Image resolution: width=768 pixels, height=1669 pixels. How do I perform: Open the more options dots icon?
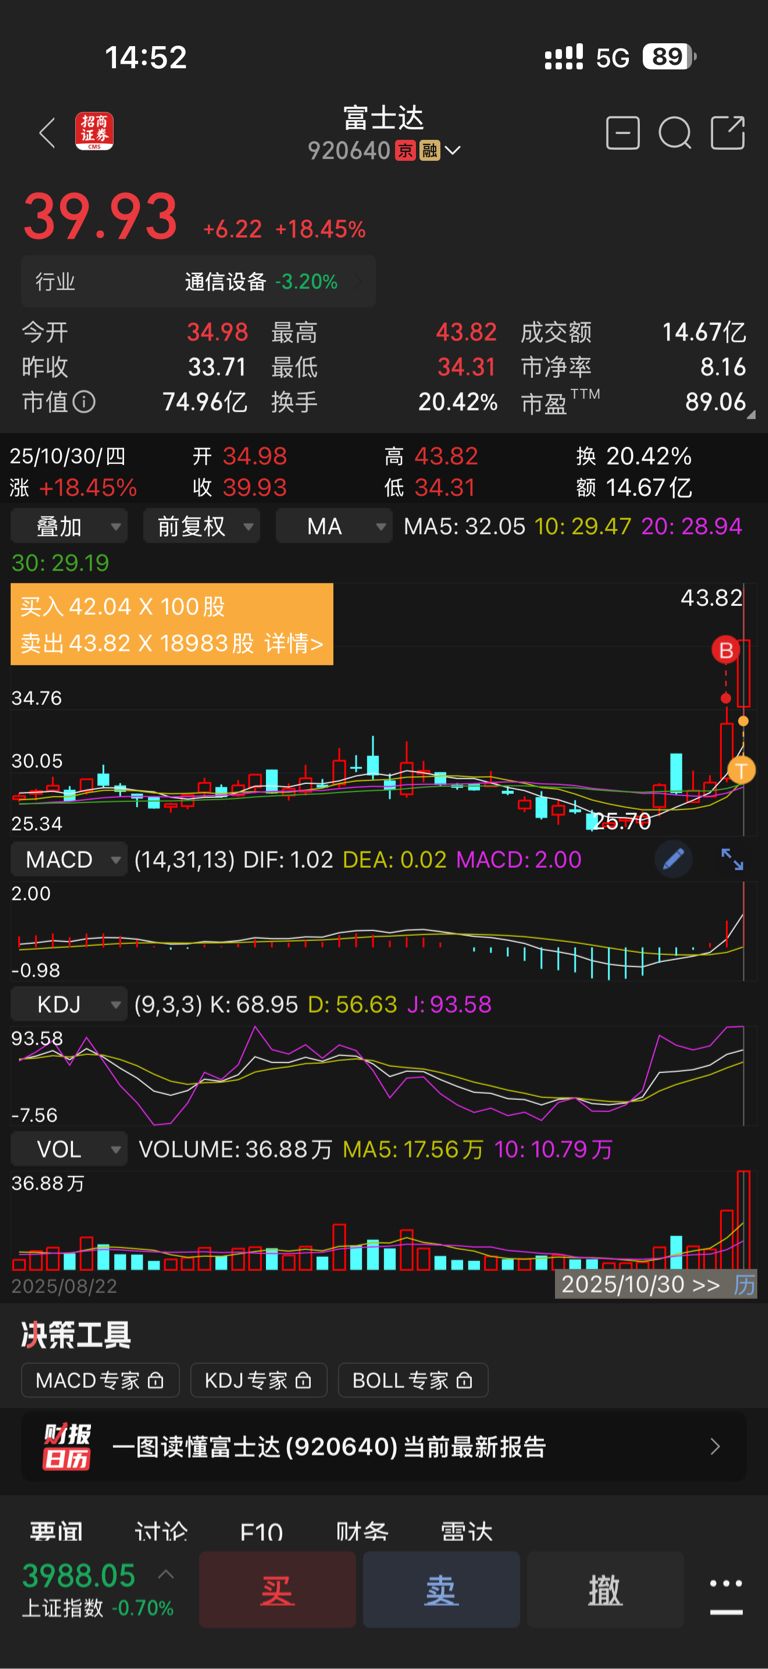(726, 1594)
